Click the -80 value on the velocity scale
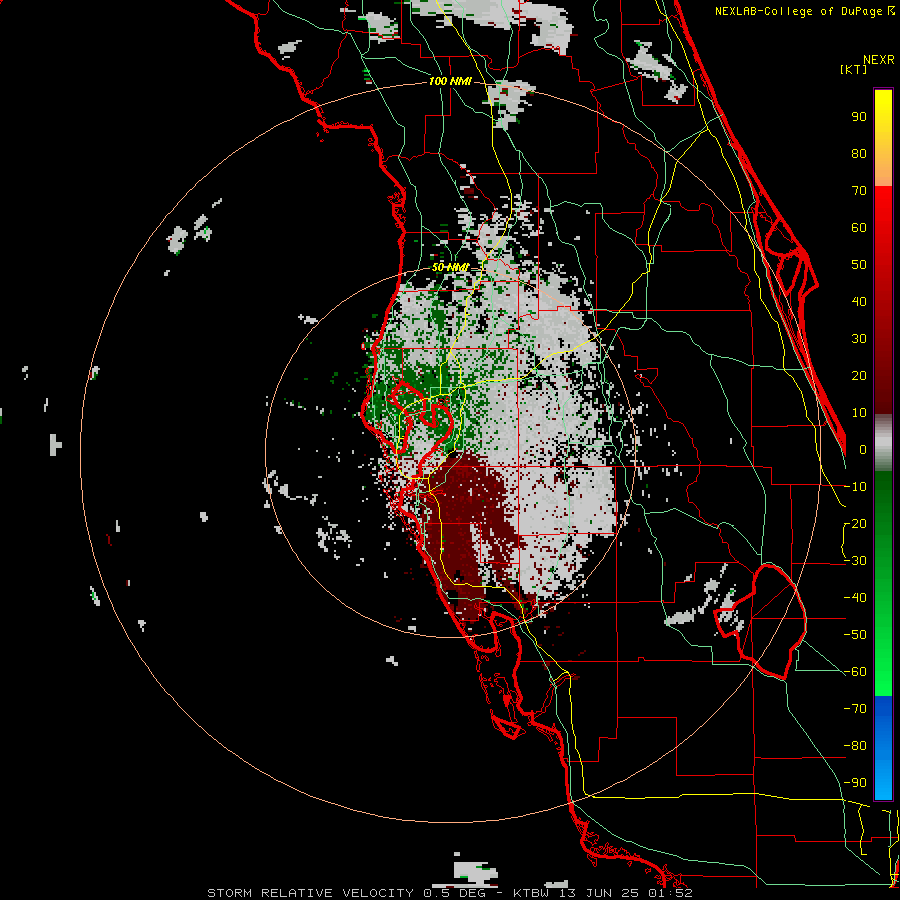This screenshot has width=900, height=900. click(855, 746)
